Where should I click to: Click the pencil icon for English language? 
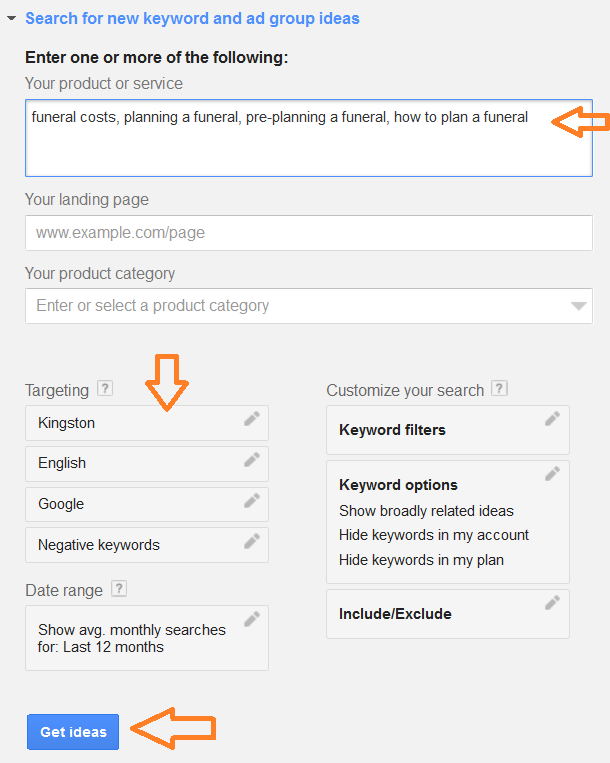[251, 460]
